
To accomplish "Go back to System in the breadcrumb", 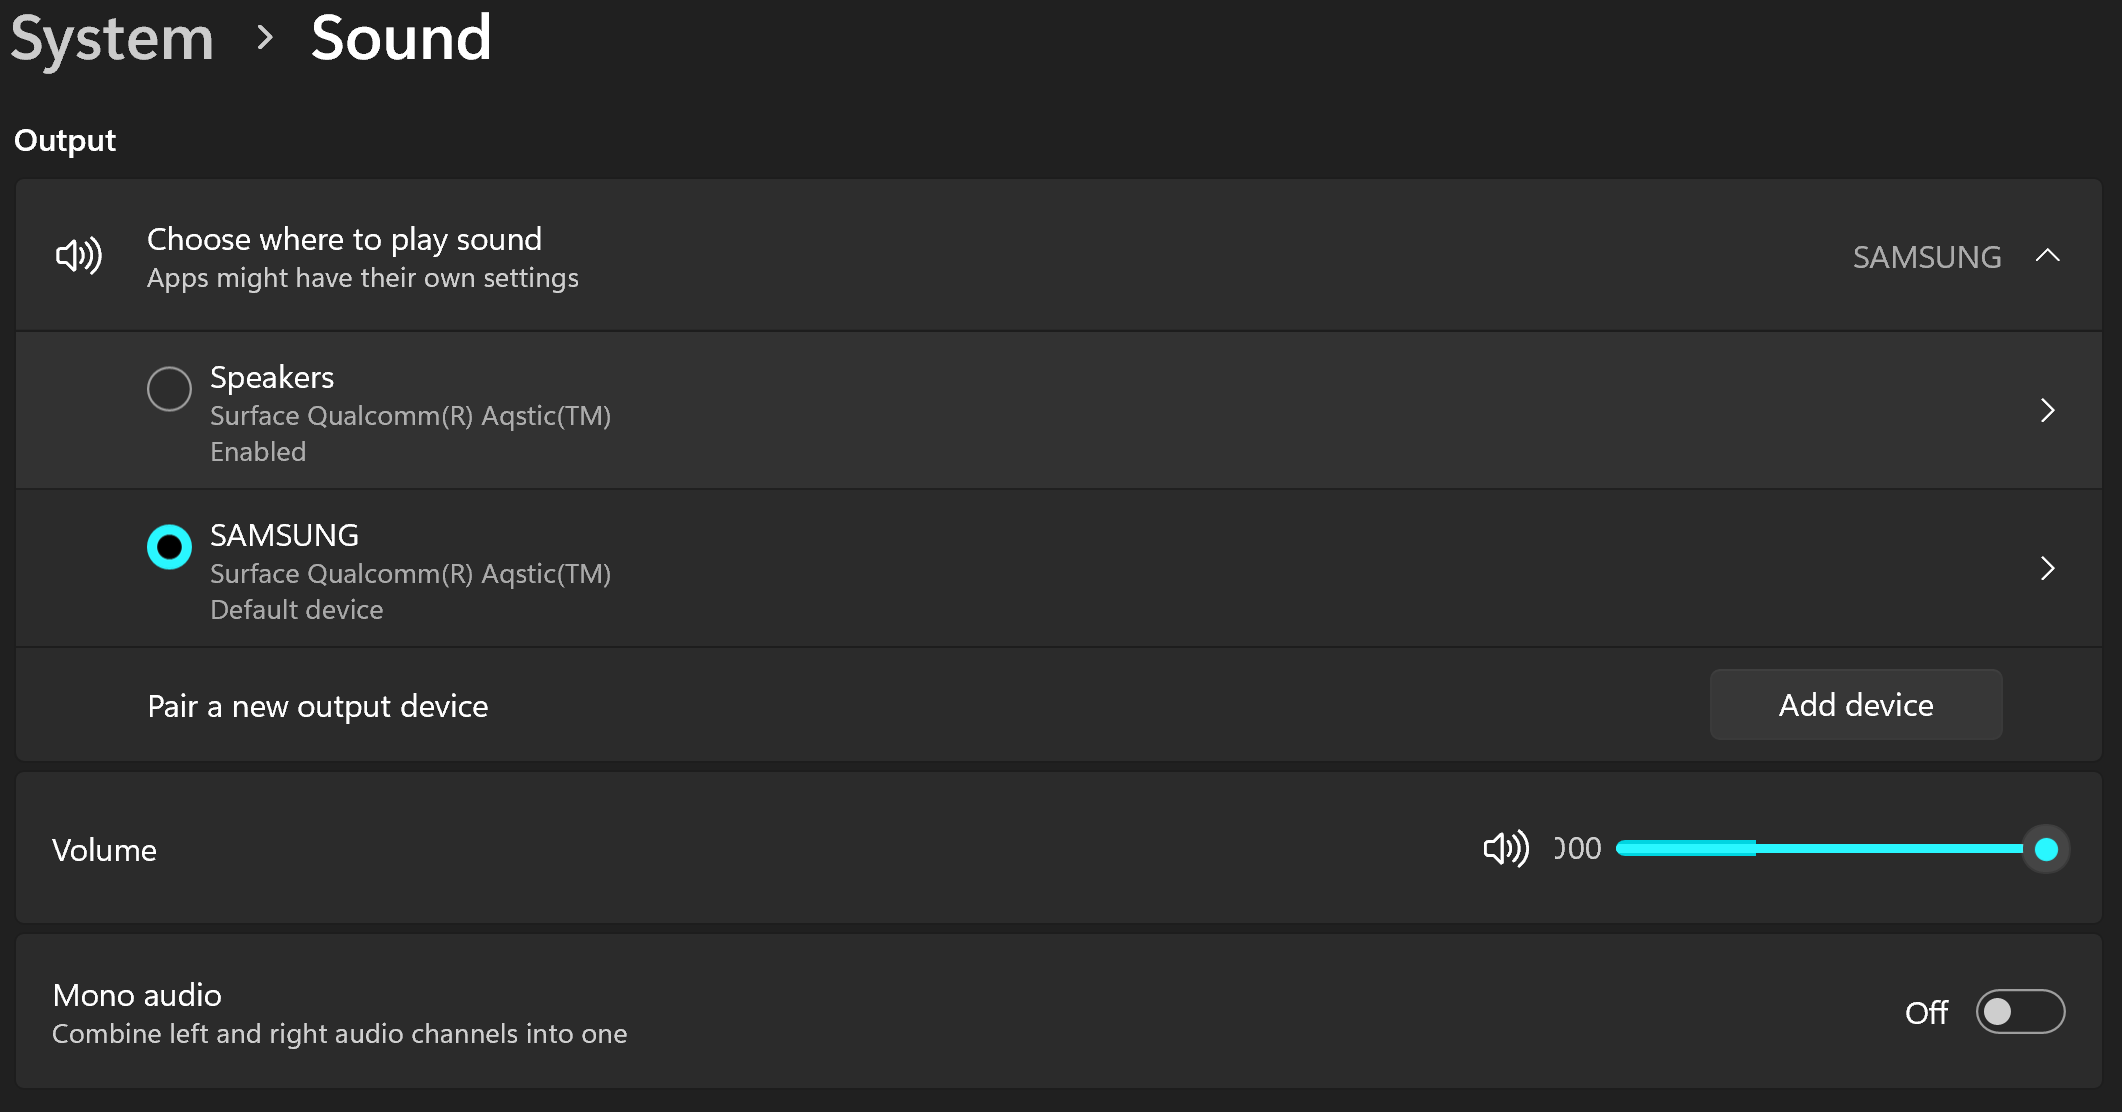I will [112, 38].
